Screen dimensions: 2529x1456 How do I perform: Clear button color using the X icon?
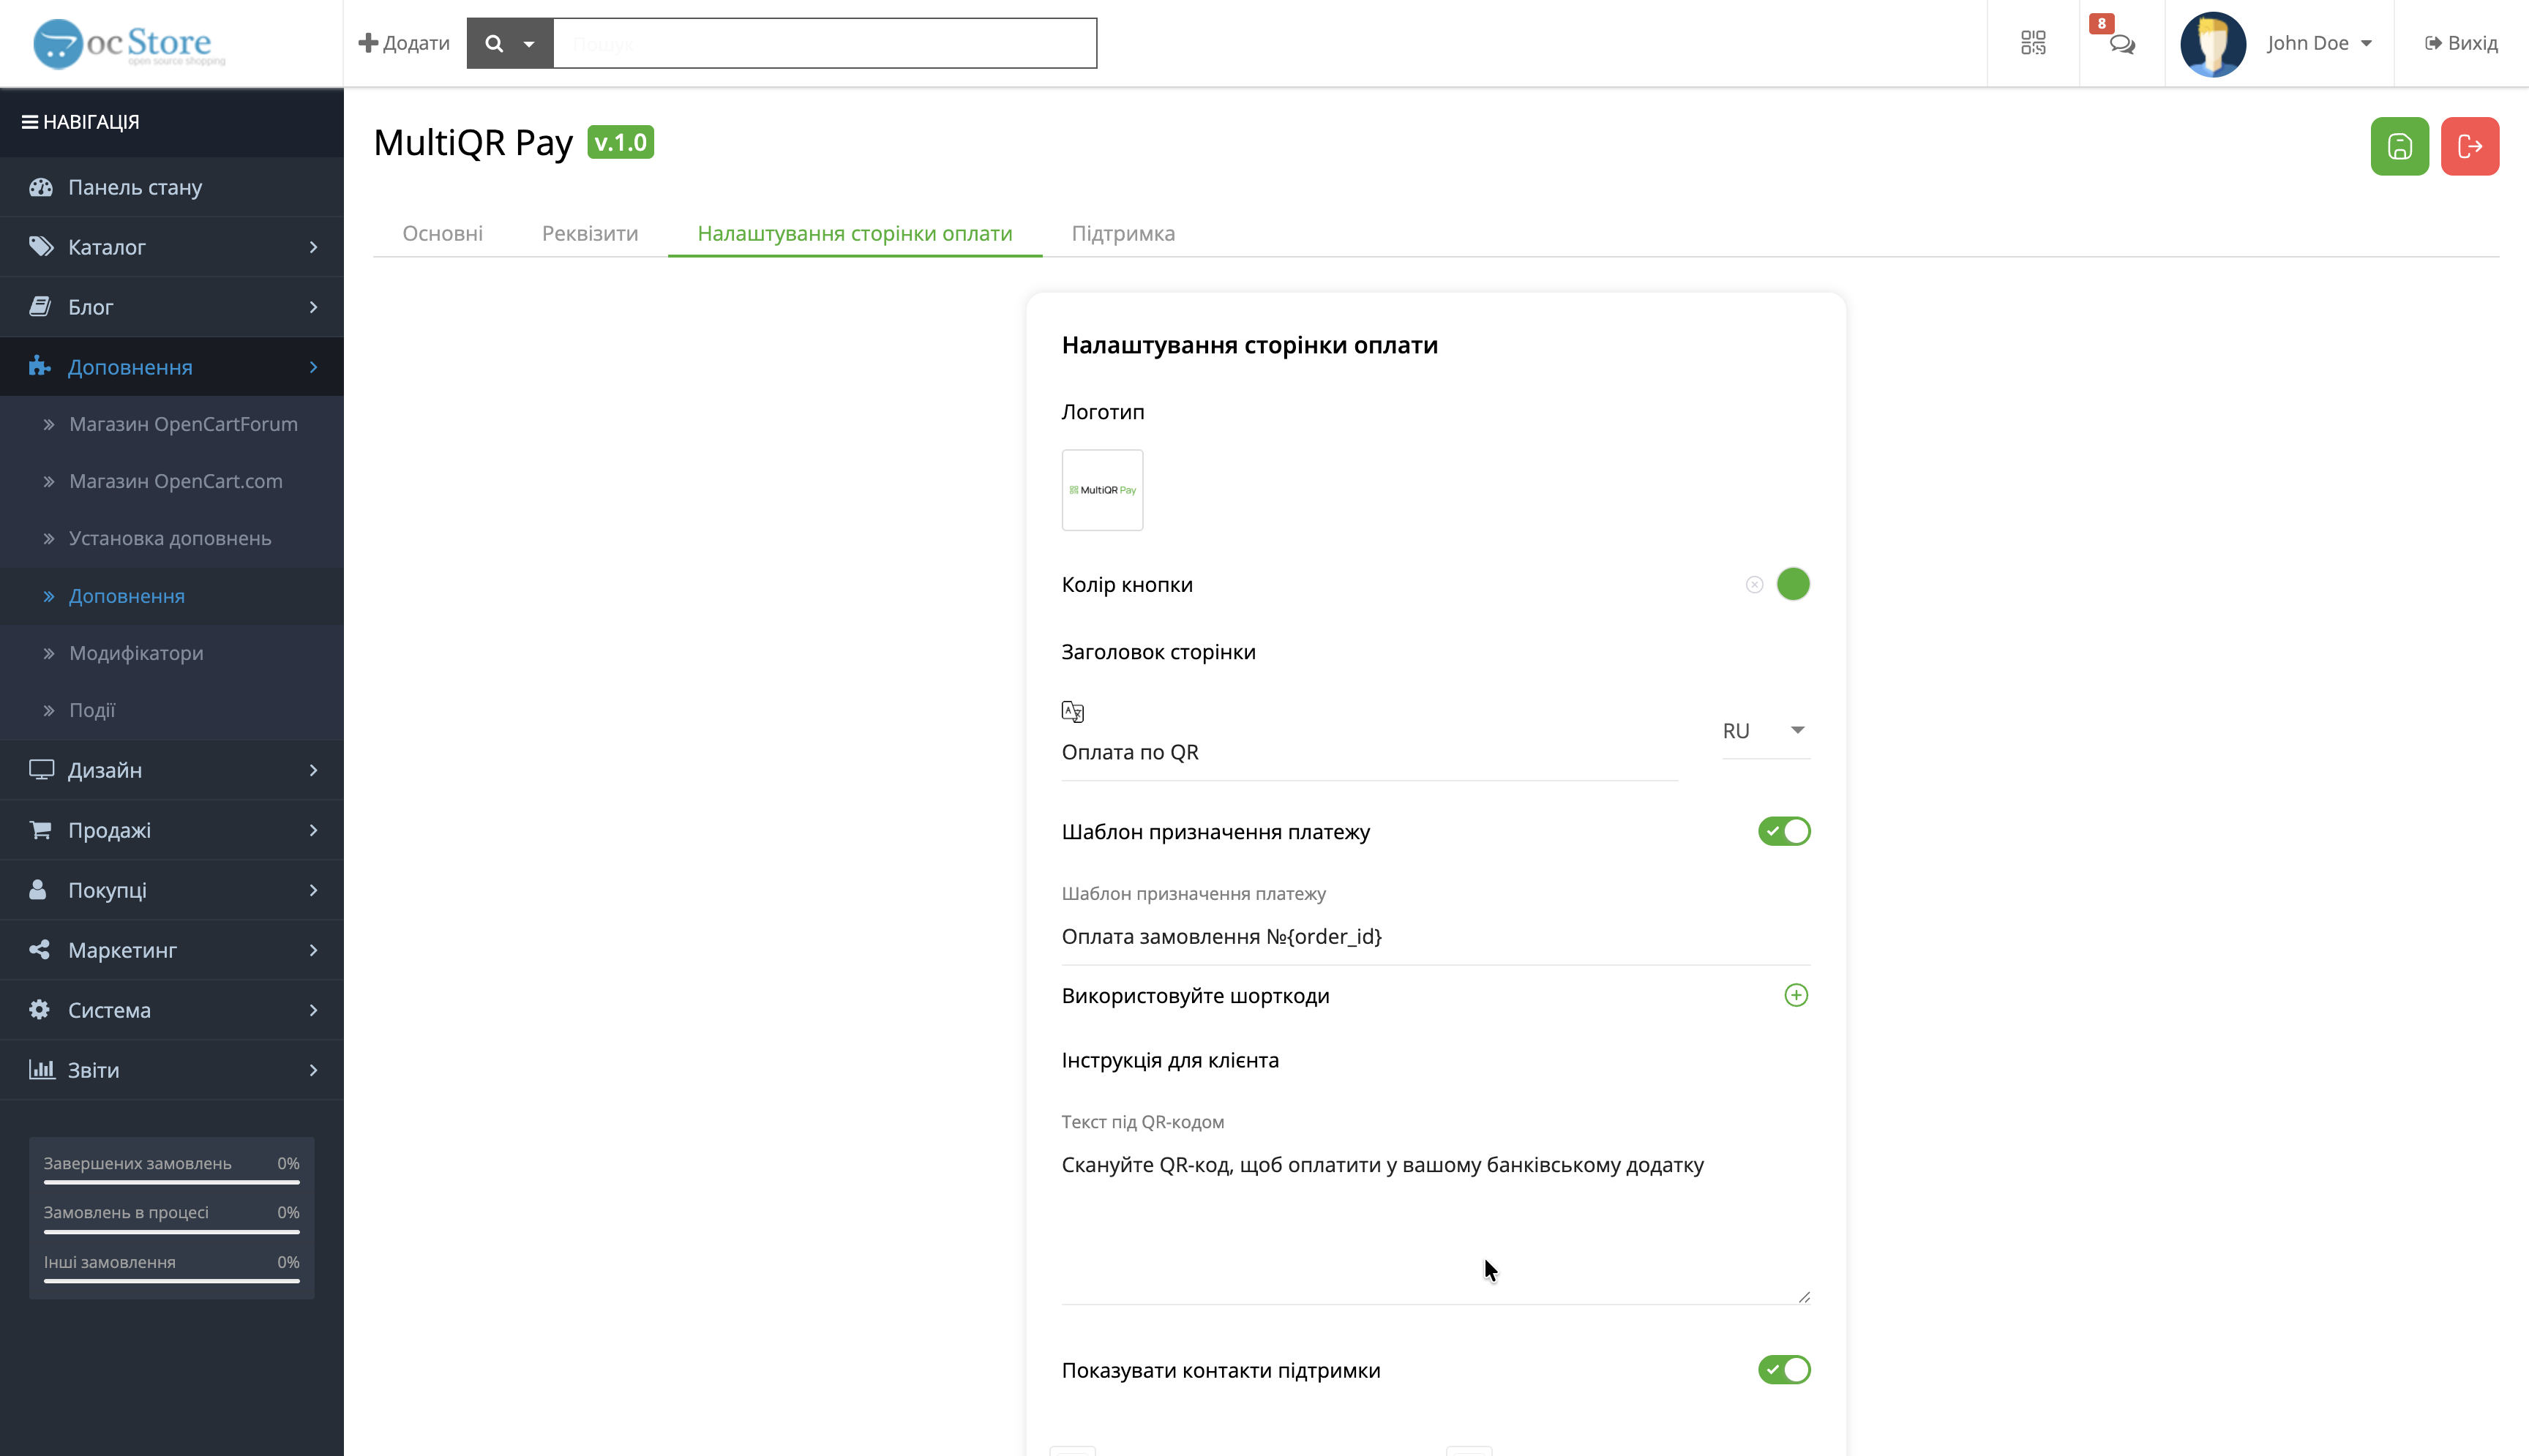1753,584
